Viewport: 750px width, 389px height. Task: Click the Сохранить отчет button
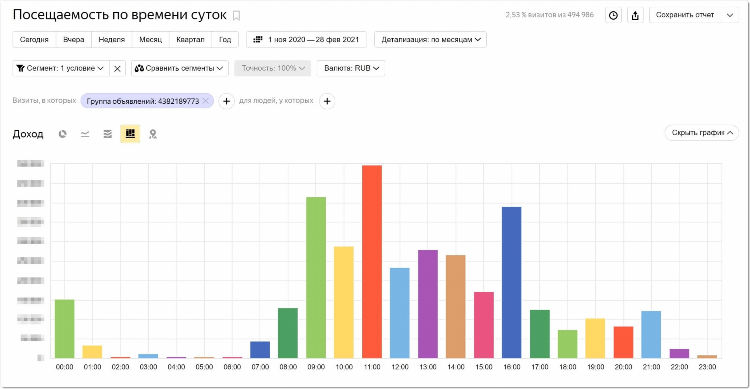[684, 15]
